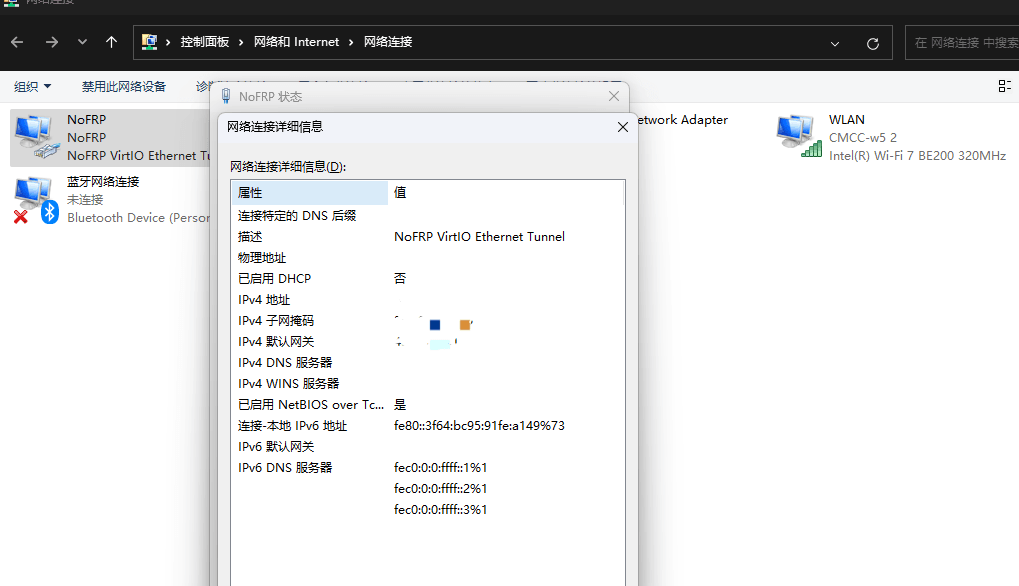The height and width of the screenshot is (586, 1019).
Task: Click the 搜索 网络连接 search field
Action: point(960,43)
